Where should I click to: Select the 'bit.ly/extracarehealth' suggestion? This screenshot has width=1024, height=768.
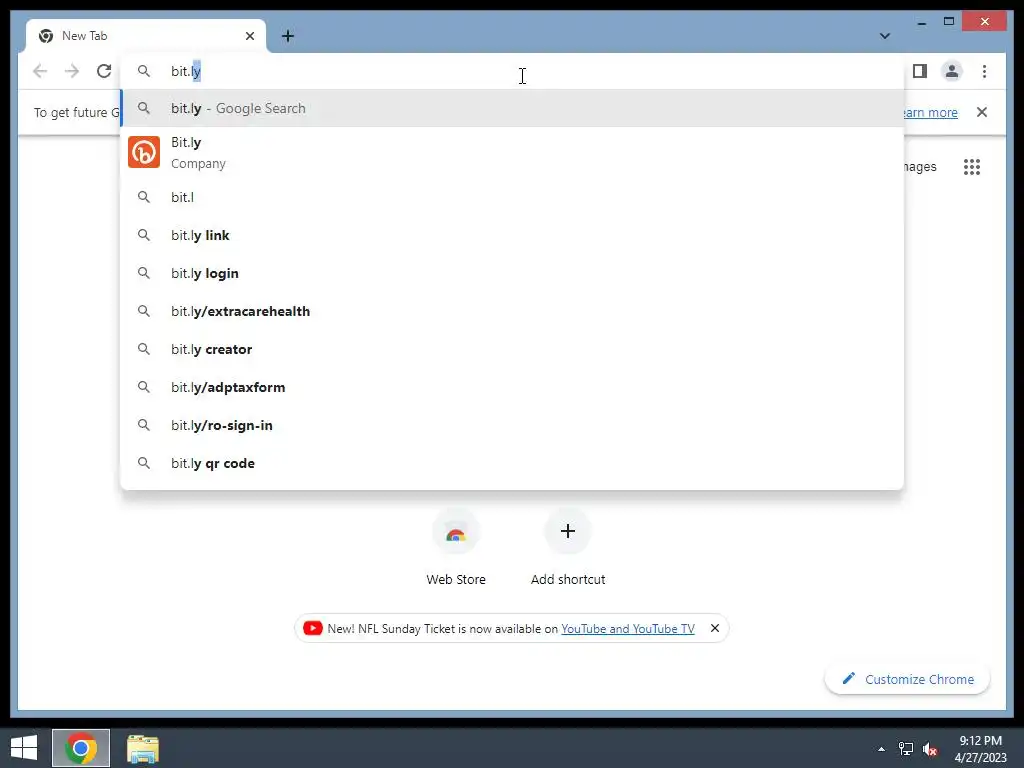513,311
